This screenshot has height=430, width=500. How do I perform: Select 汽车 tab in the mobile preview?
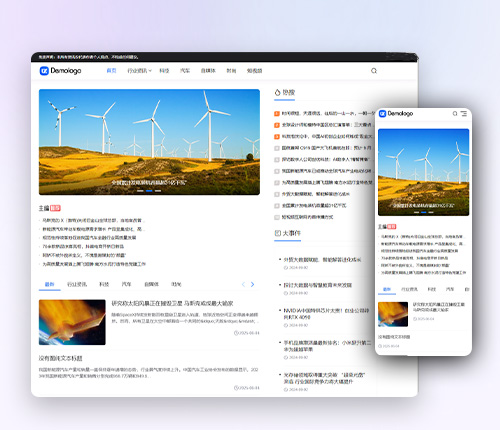coord(450,289)
